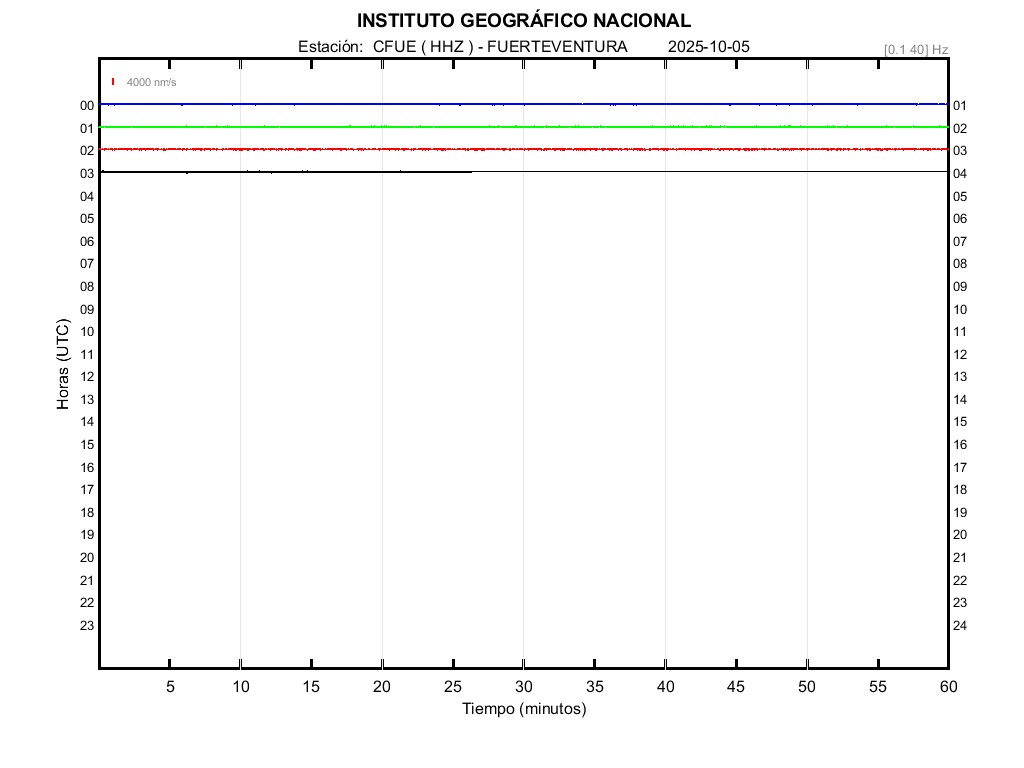Click hour 23 on the left axis
1024x768 pixels.
(x=87, y=626)
